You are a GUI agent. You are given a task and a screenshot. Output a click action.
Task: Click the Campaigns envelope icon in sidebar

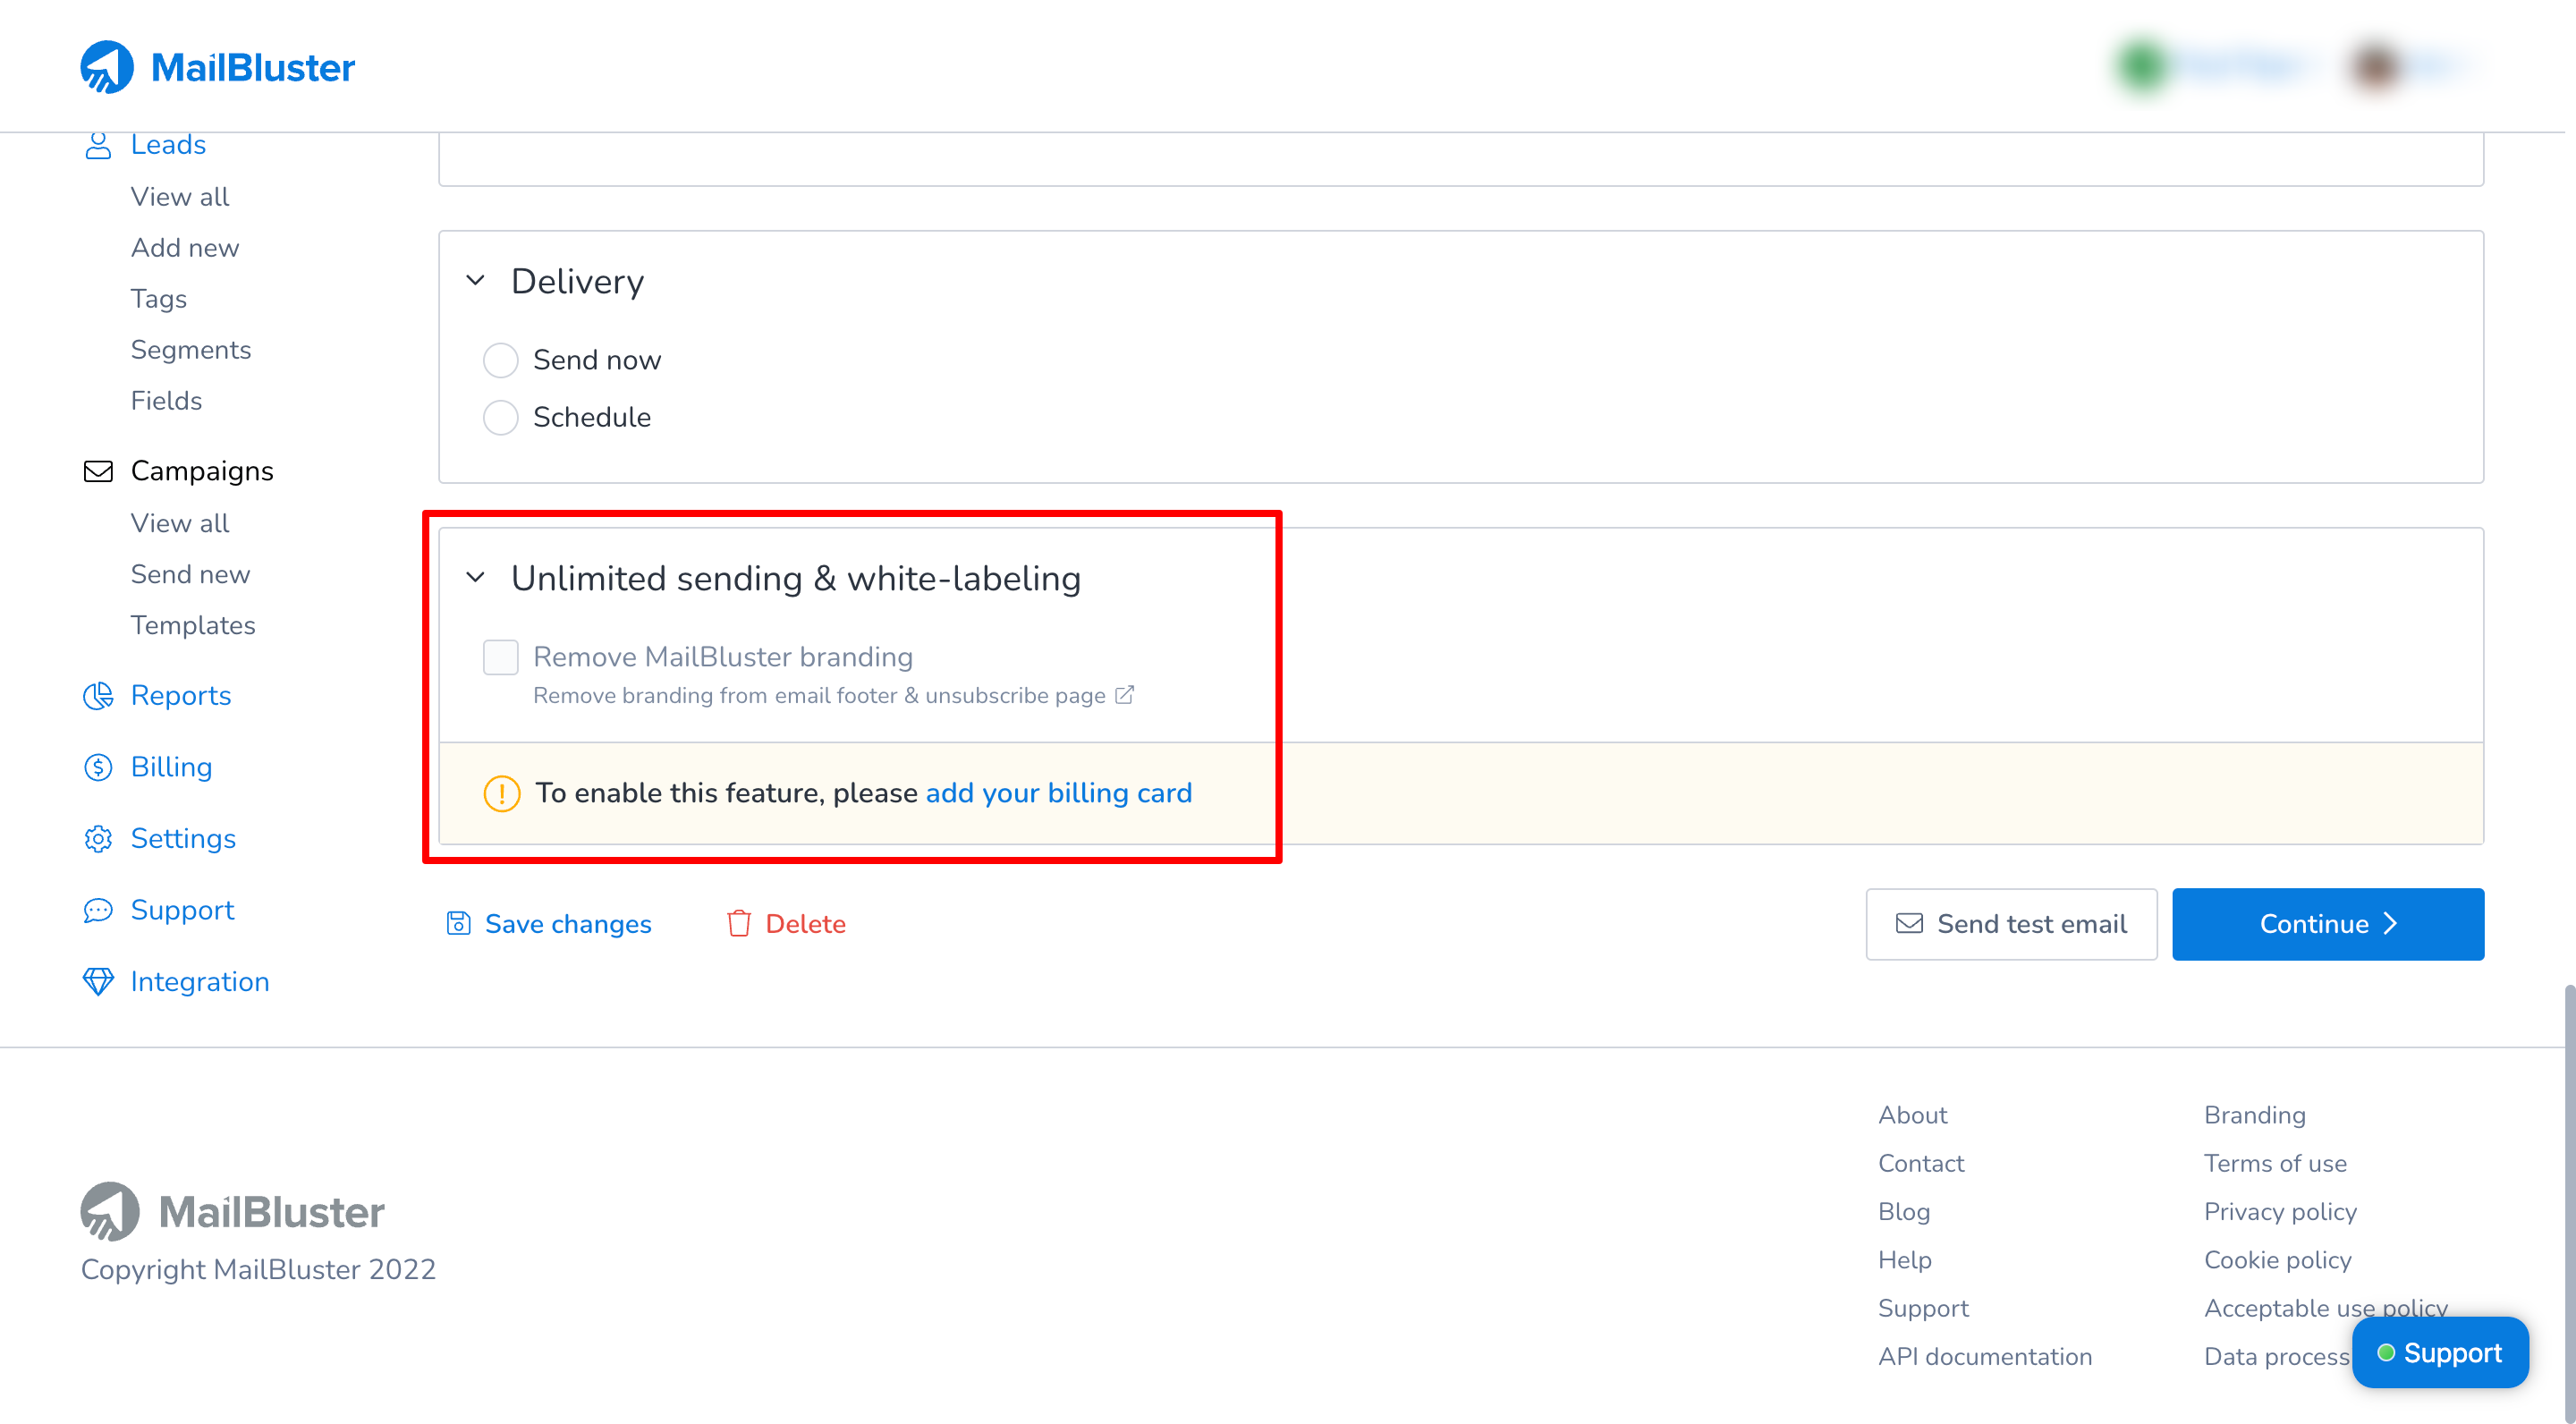point(98,471)
